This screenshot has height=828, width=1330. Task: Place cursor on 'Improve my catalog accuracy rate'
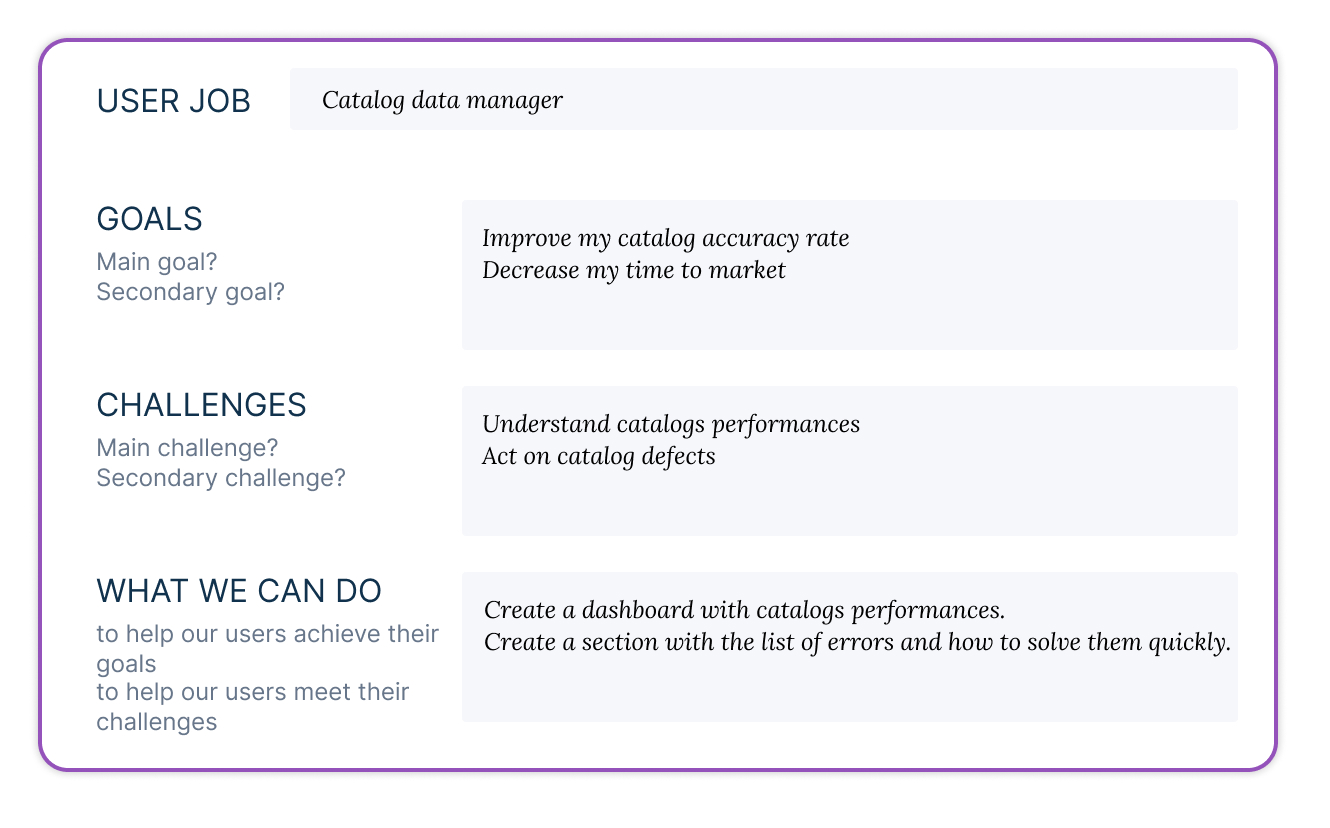[x=665, y=238]
